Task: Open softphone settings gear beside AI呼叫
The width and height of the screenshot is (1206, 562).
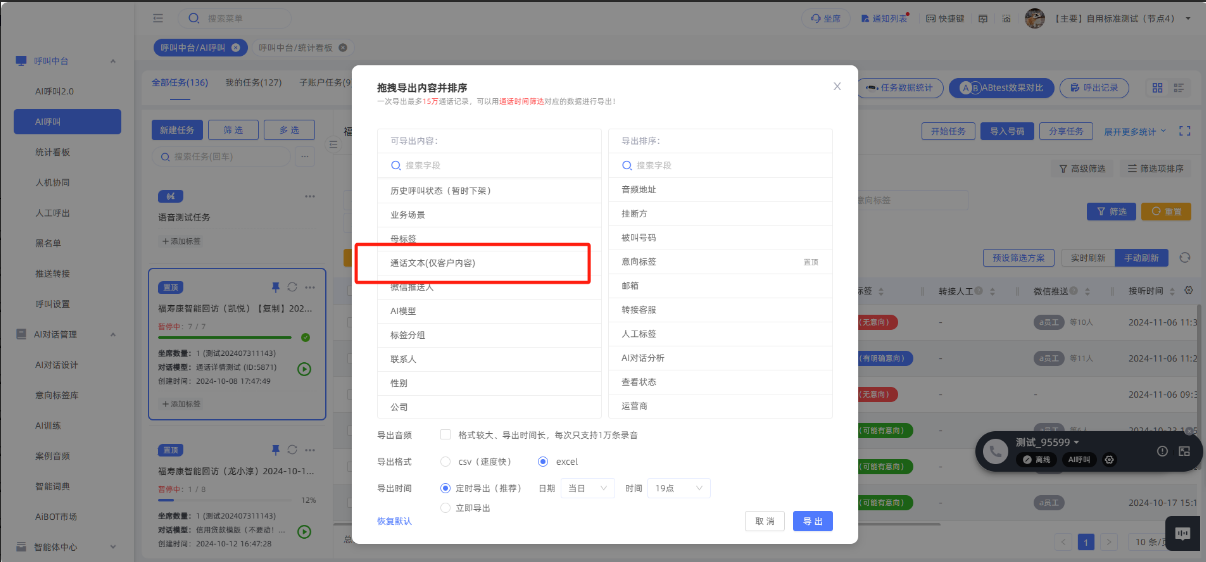Action: coord(1109,459)
